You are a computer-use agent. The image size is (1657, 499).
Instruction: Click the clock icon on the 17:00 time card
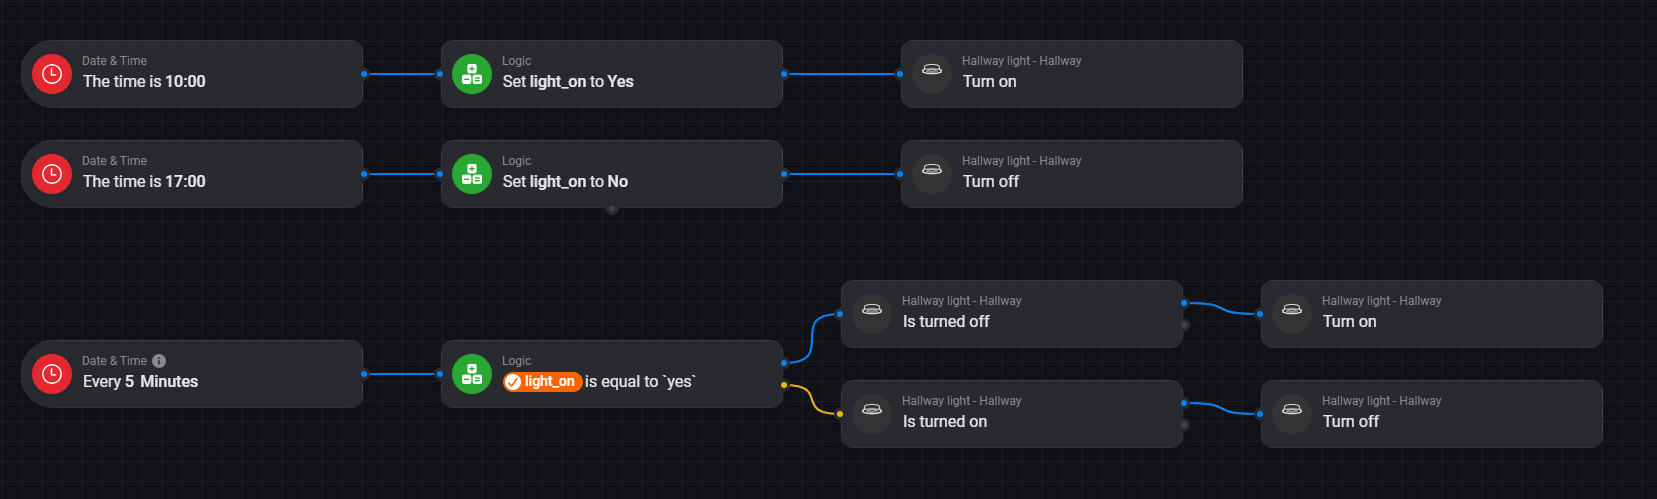52,174
